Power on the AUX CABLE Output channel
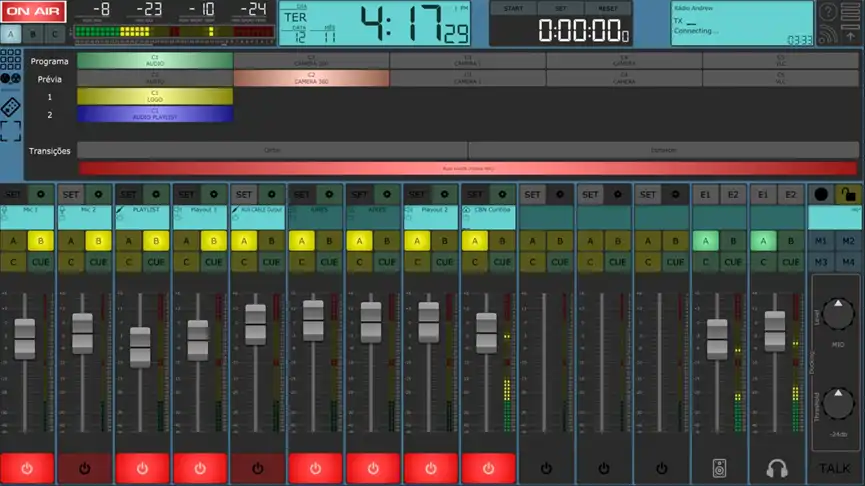Image resolution: width=865 pixels, height=486 pixels. (x=258, y=468)
